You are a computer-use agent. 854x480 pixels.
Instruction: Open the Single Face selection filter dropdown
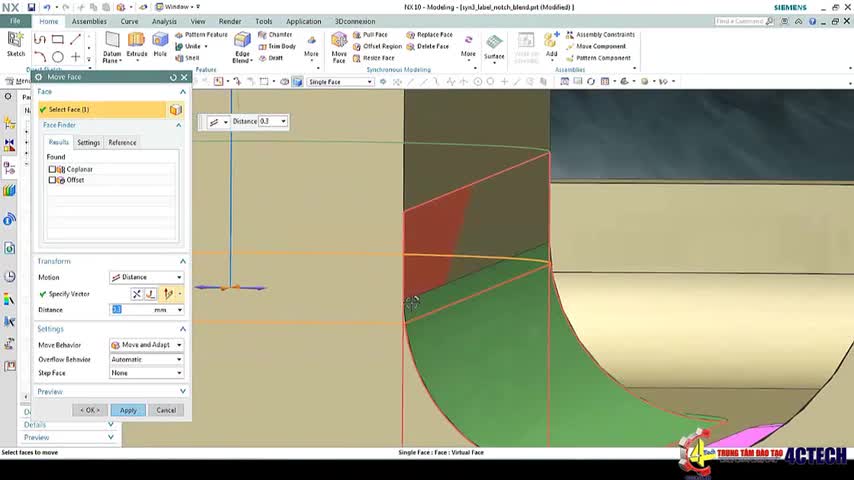(x=340, y=82)
